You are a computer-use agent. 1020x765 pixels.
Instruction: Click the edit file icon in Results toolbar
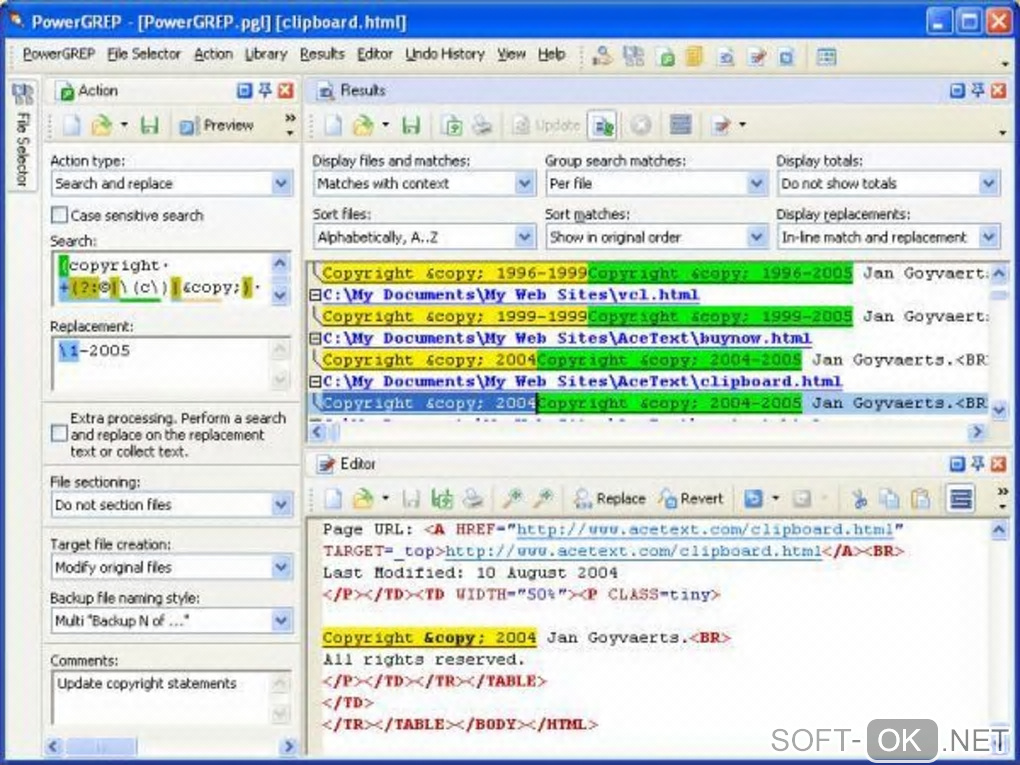[721, 125]
